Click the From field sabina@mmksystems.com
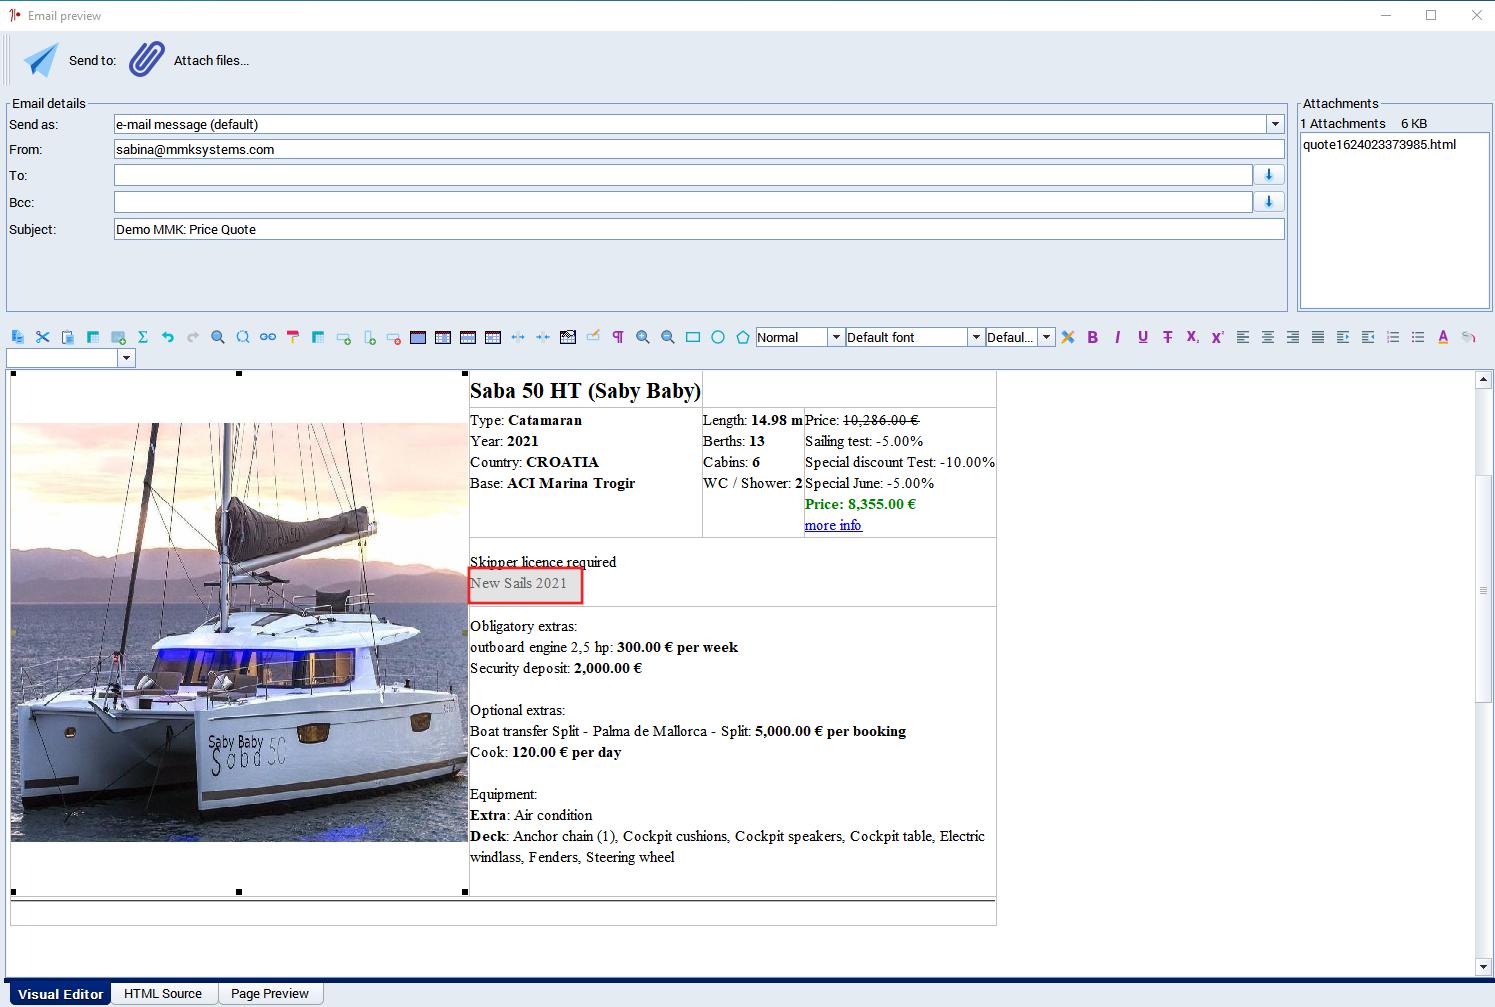 (x=699, y=149)
